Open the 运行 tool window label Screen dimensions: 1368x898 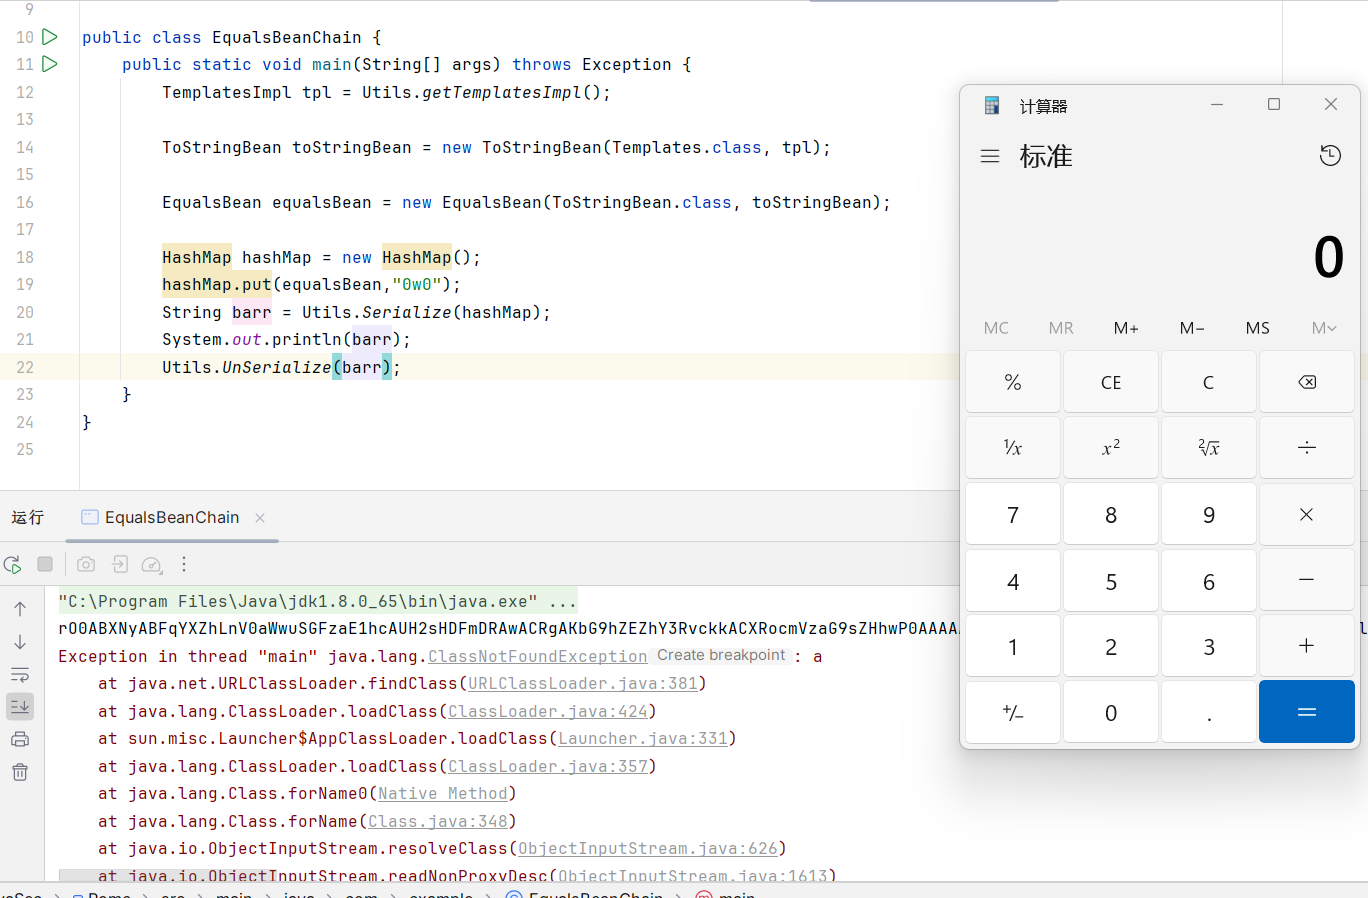pos(28,517)
